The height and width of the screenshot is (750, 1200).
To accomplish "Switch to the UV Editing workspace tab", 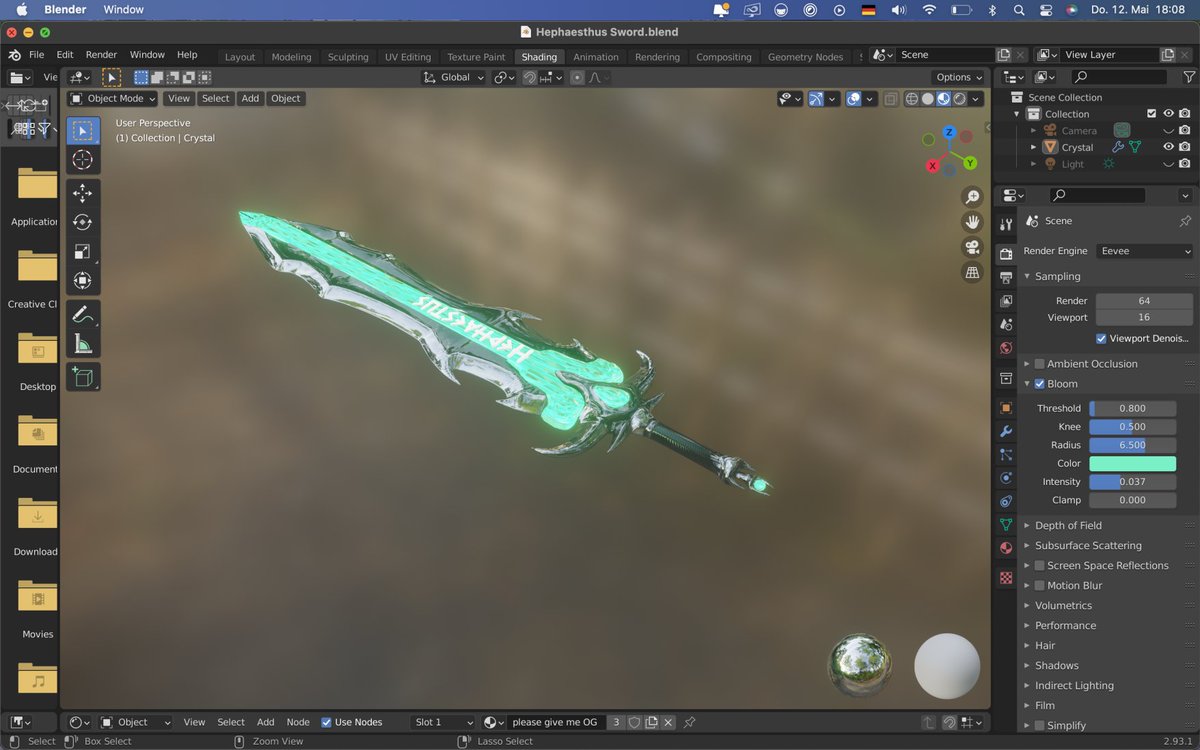I will [x=408, y=57].
